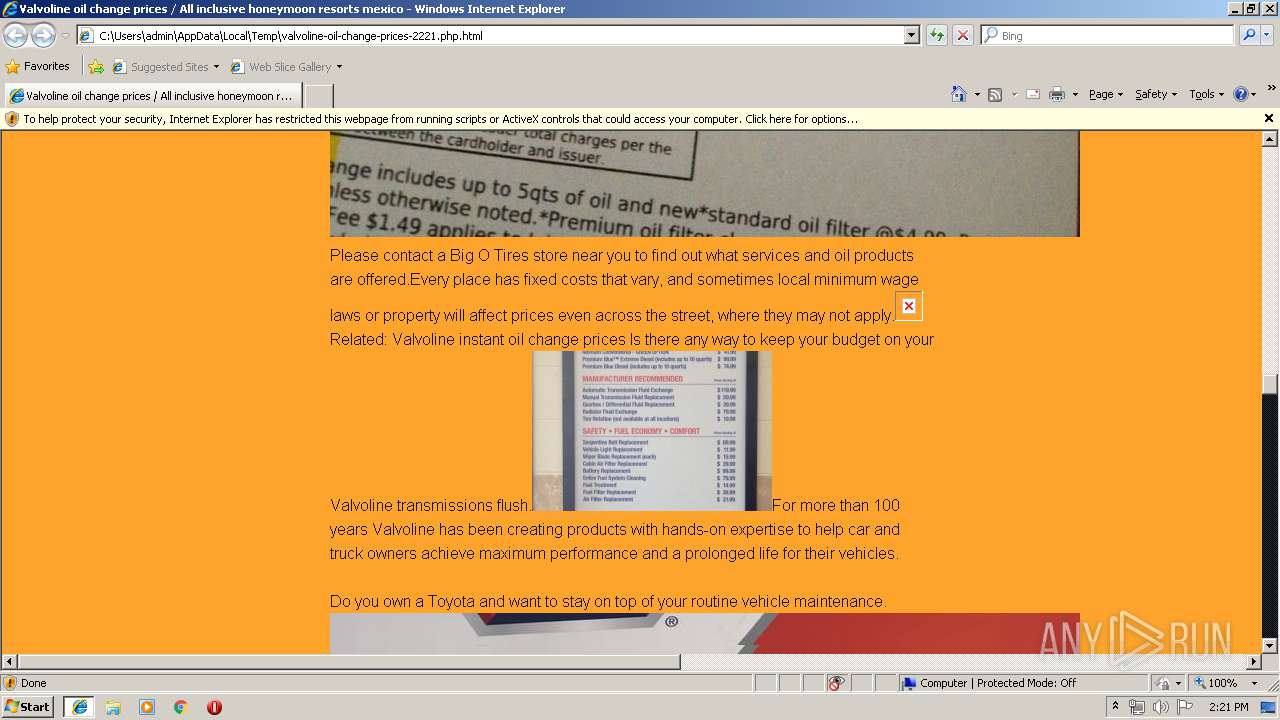Click the Refresh page icon
The width and height of the screenshot is (1280, 720).
[937, 35]
